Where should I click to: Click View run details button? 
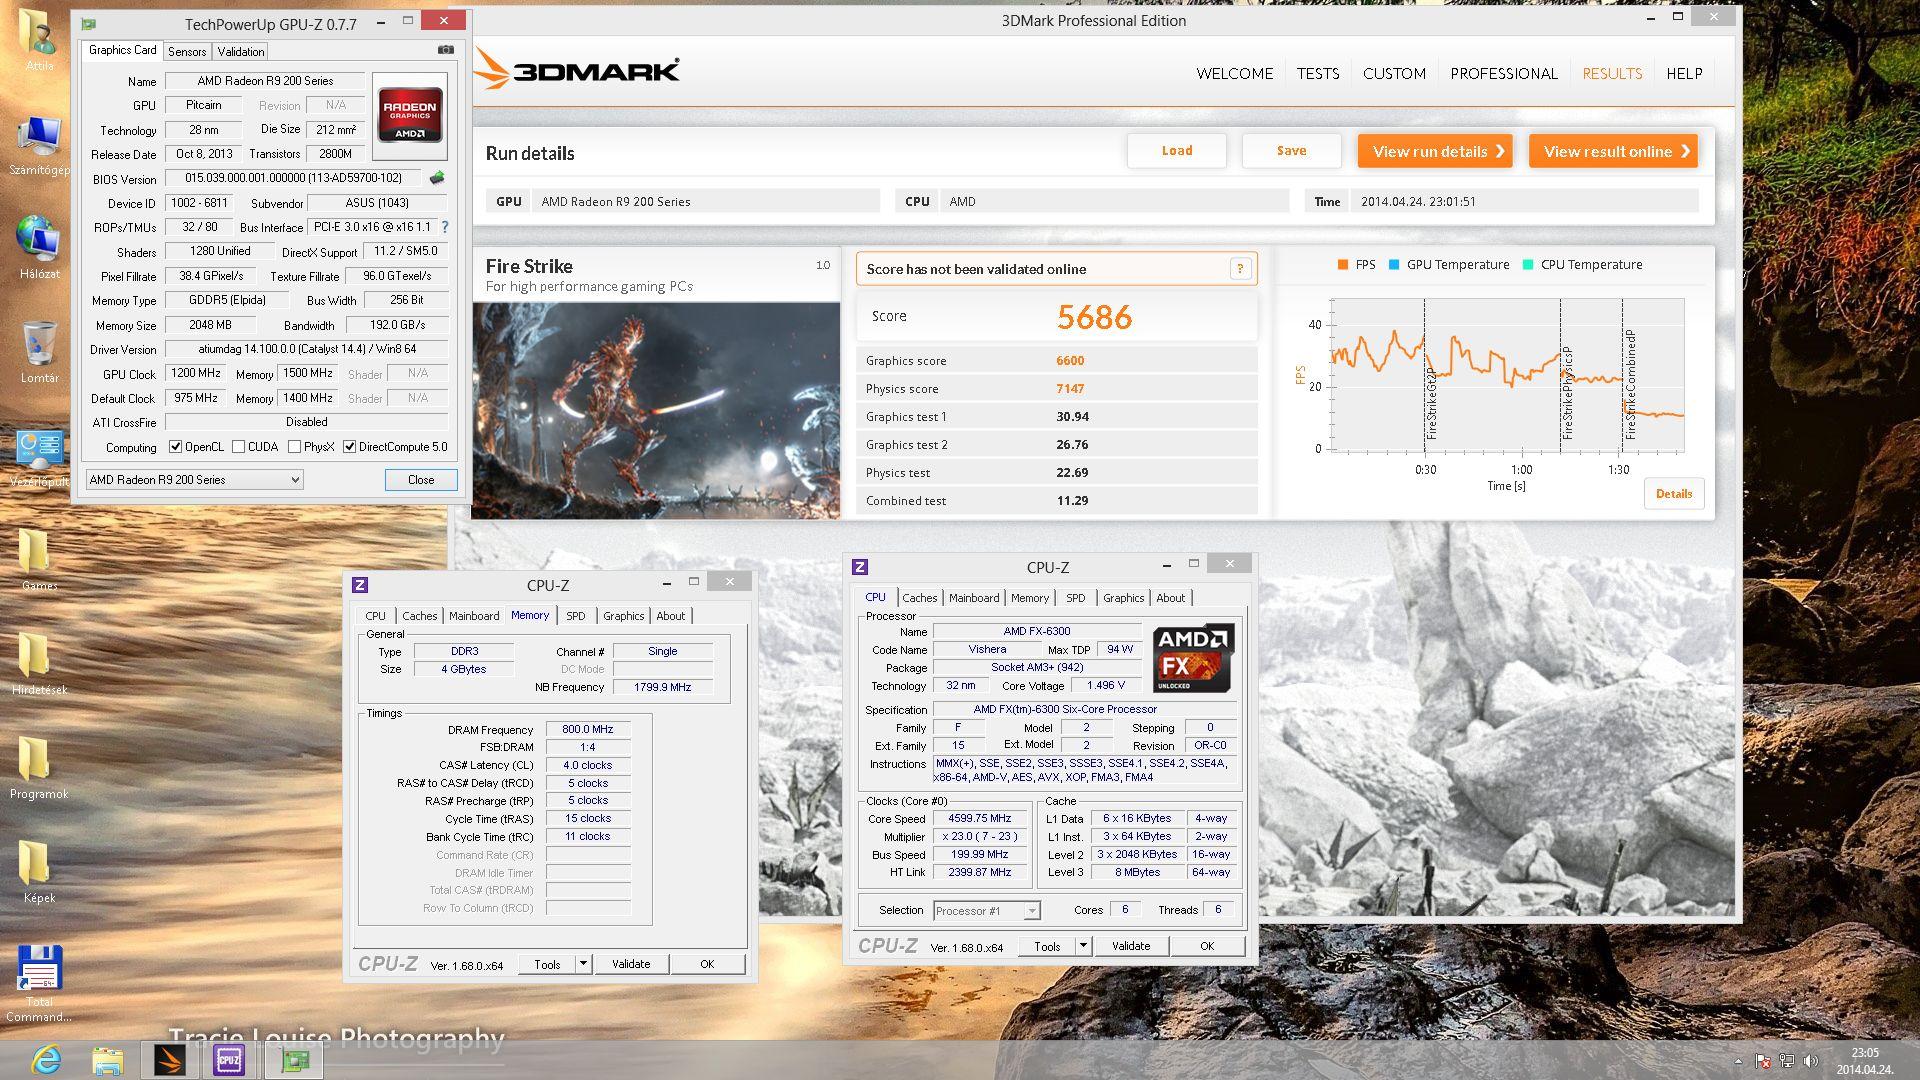coord(1435,151)
